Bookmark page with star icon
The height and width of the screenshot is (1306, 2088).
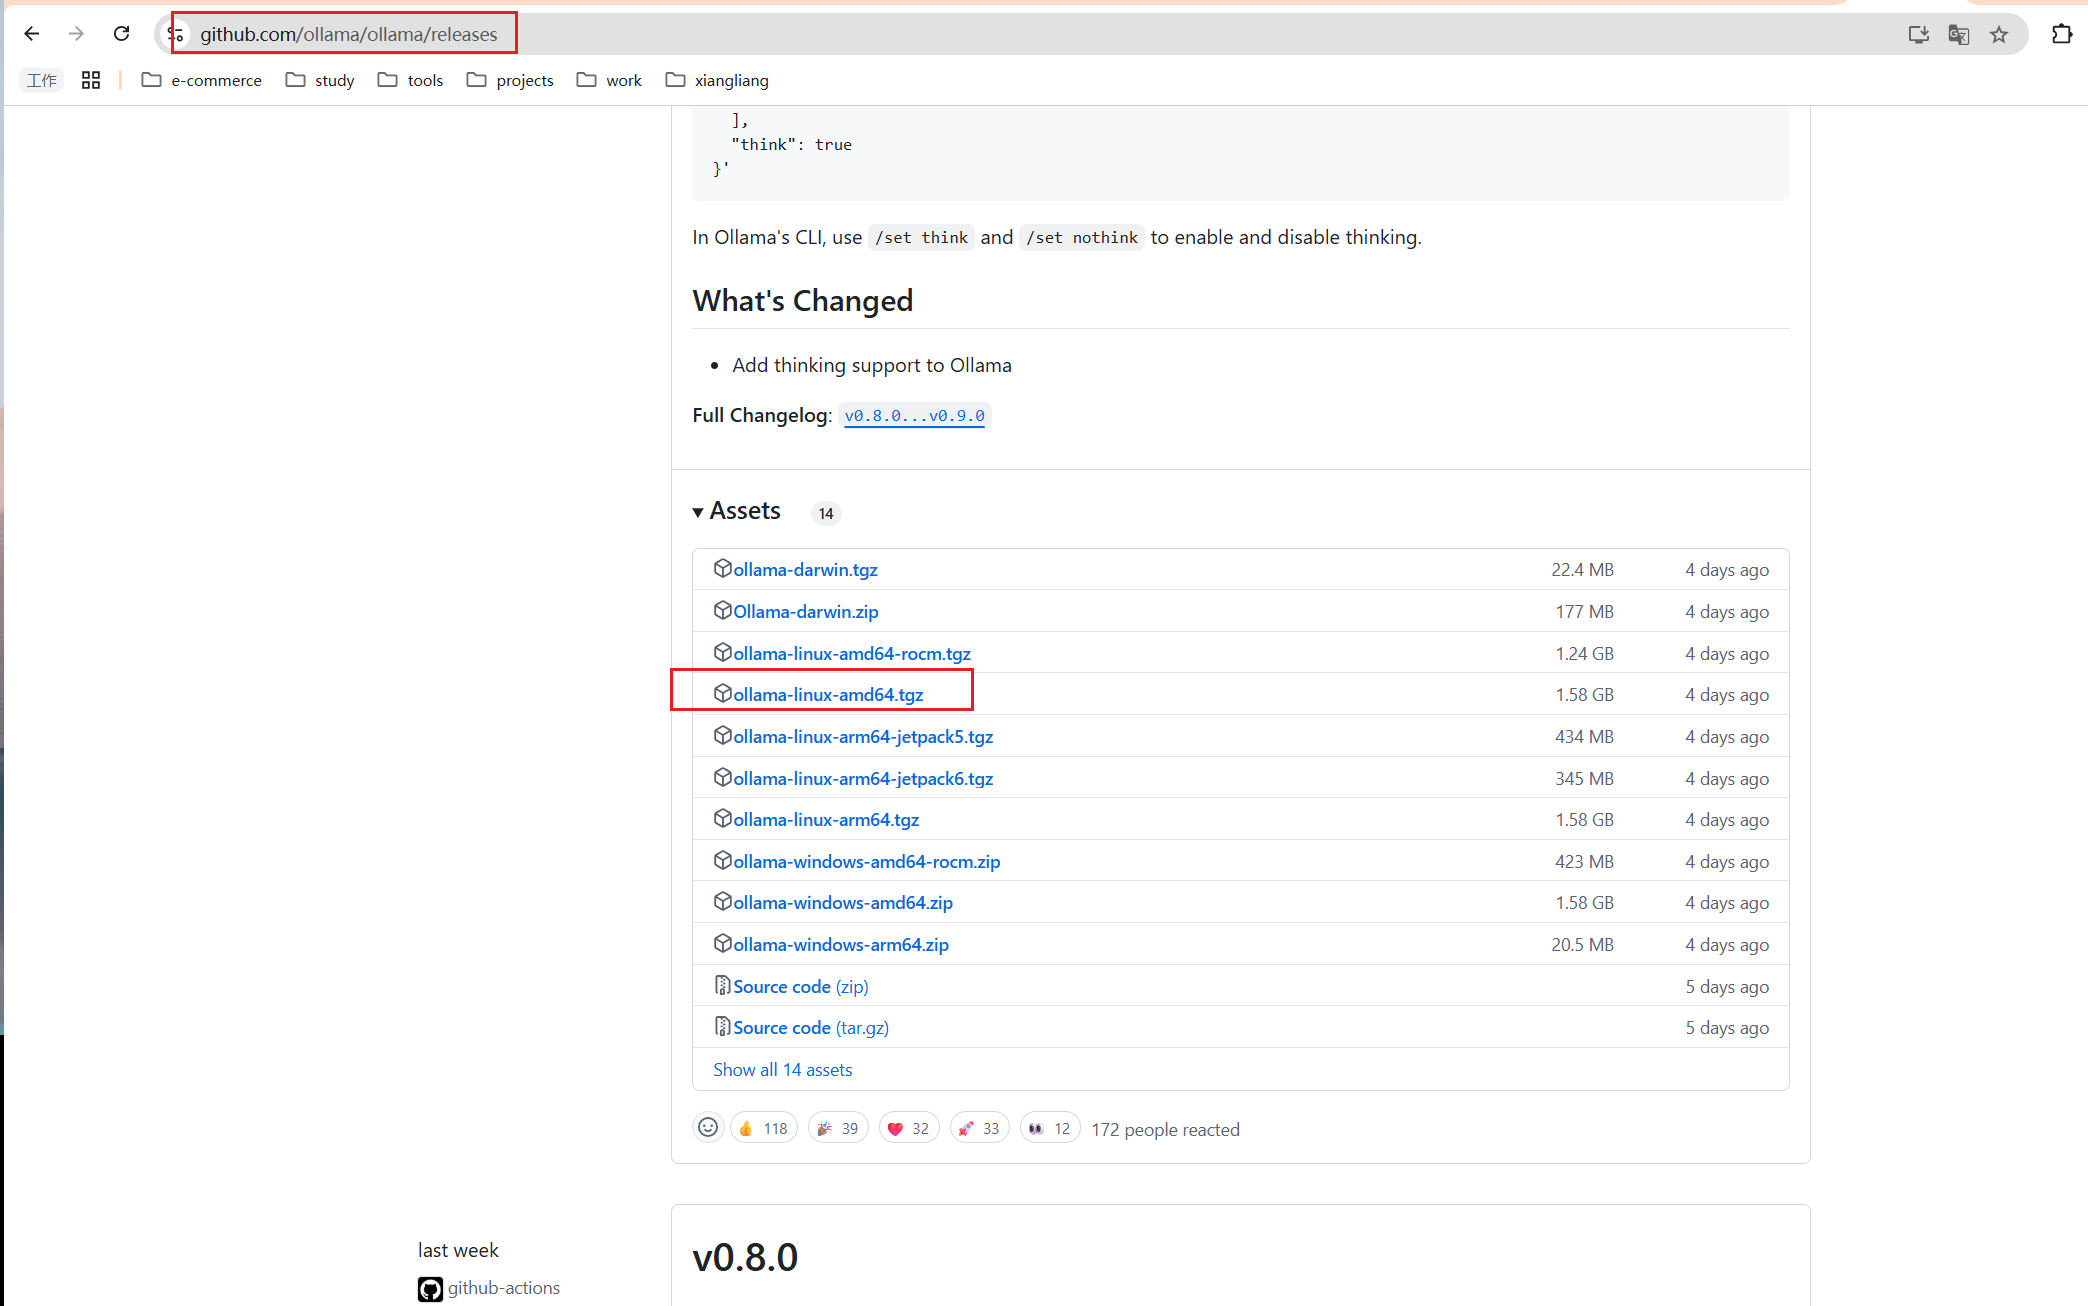1998,35
